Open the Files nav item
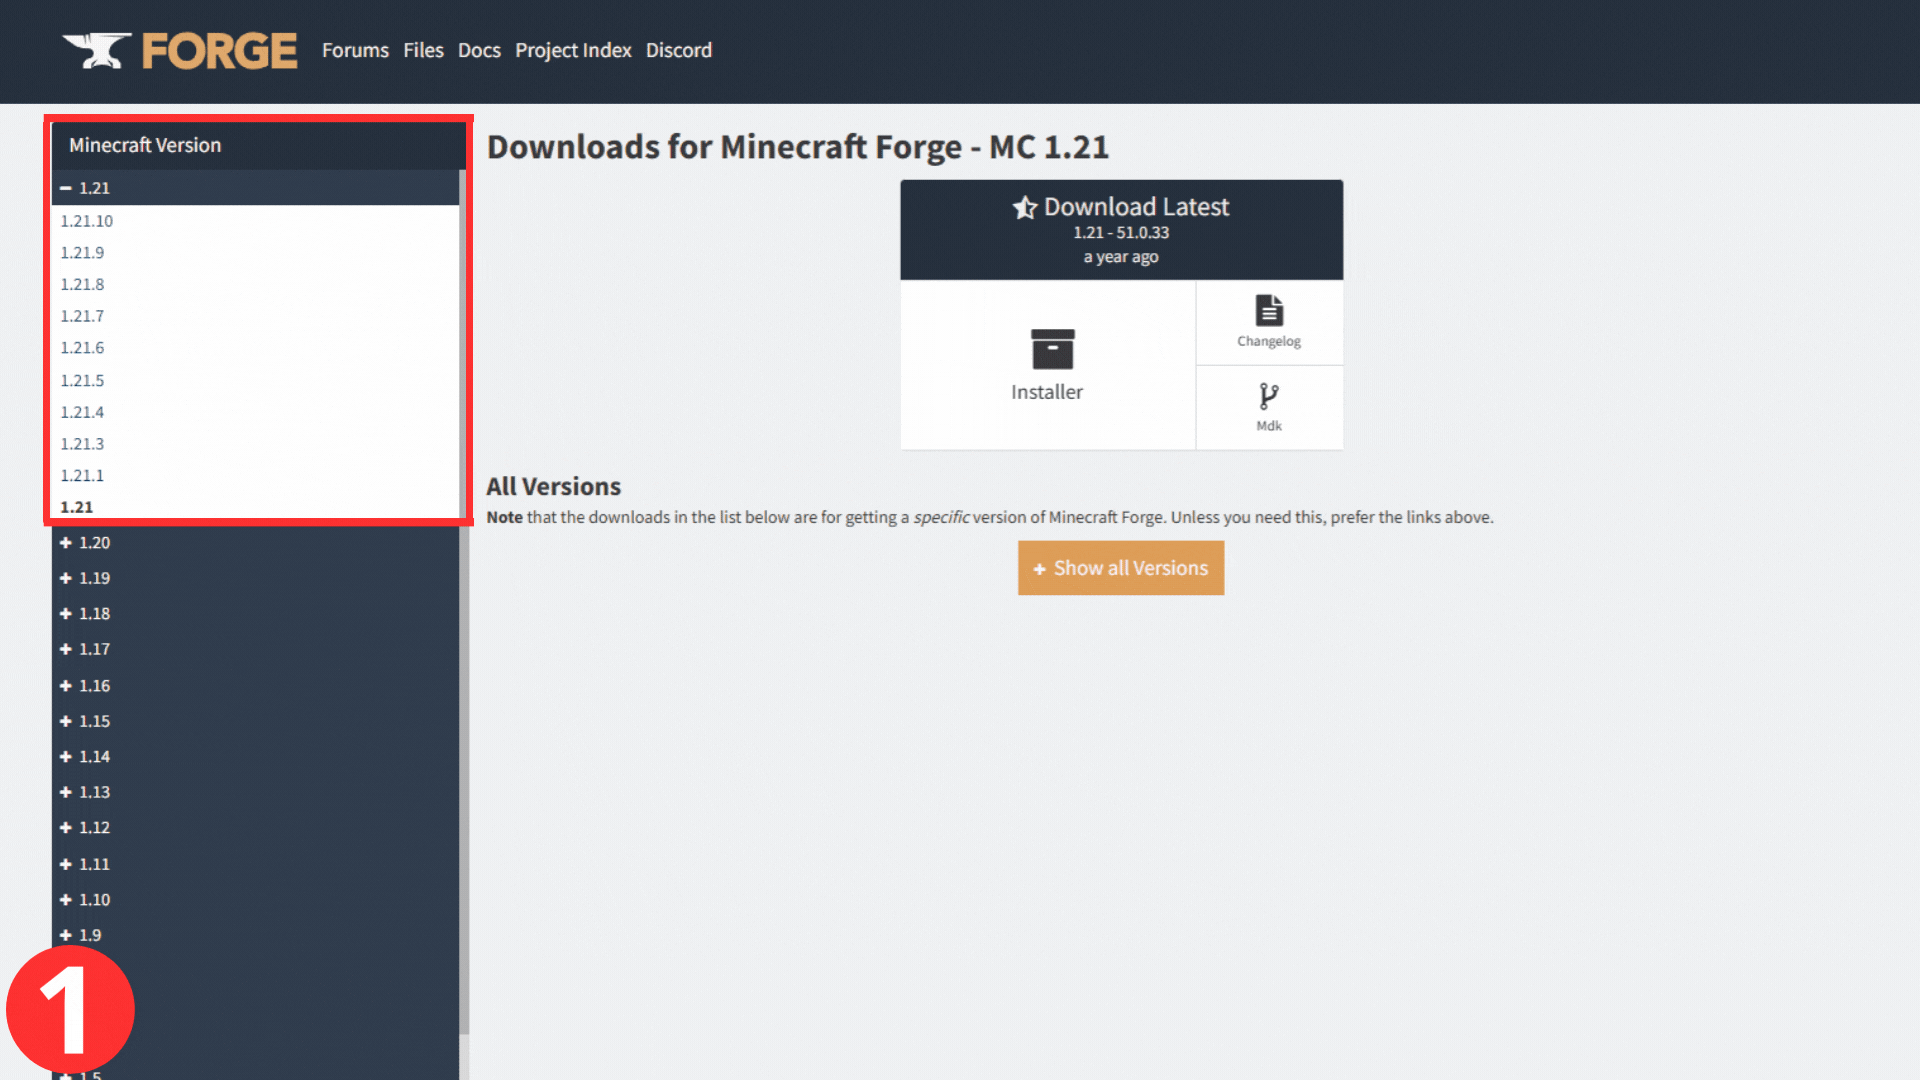Image resolution: width=1920 pixels, height=1080 pixels. pos(423,50)
